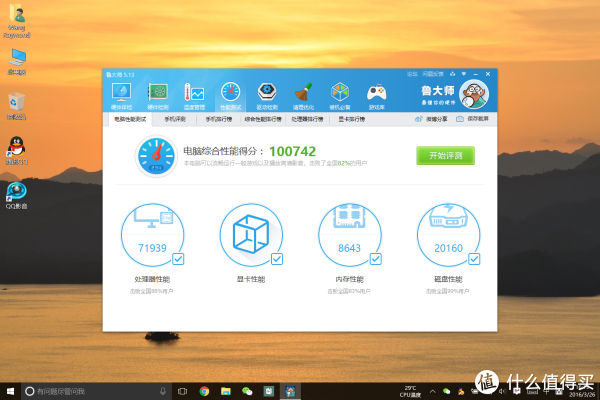Click the skin icon left of title dropdown
The width and height of the screenshot is (600, 400).
pyautogui.click(x=453, y=74)
